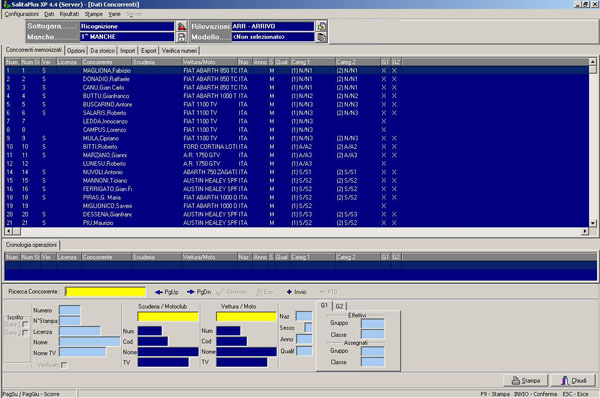Click the Nome input field under Licenza

(90, 342)
